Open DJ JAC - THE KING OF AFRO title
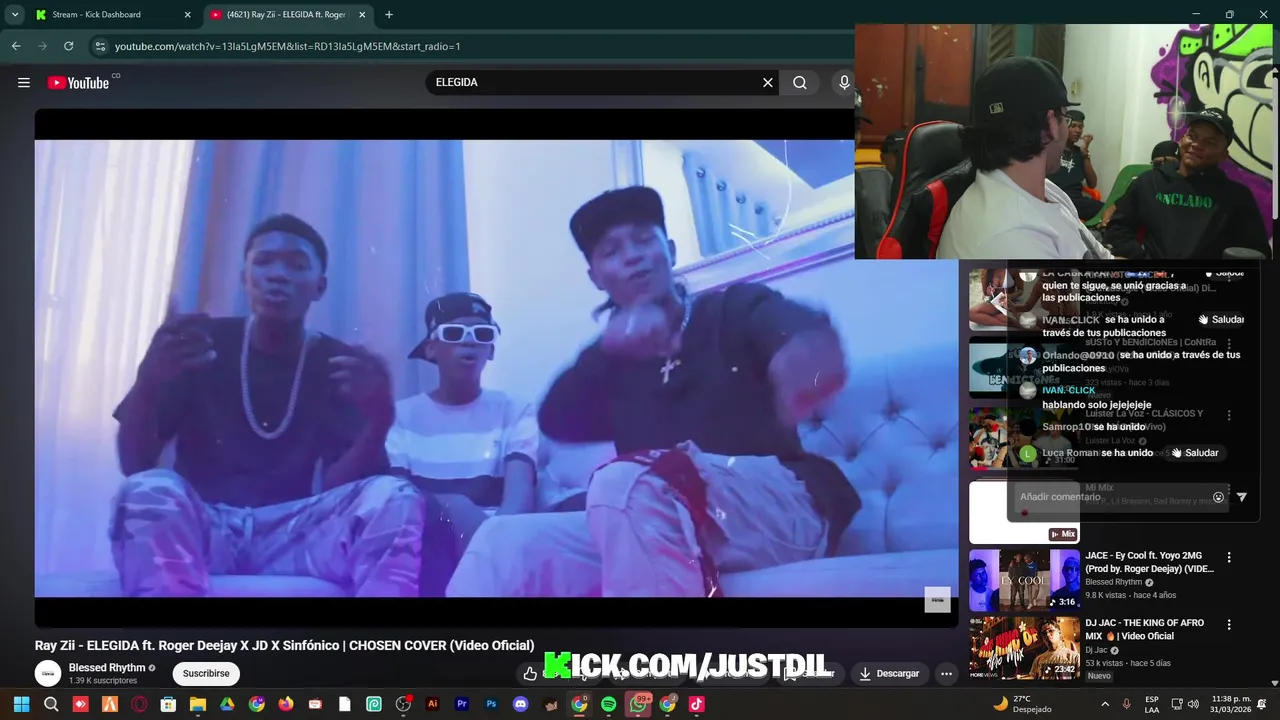 1145,629
